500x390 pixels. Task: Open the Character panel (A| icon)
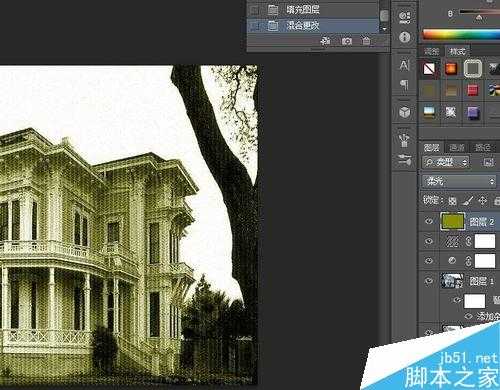404,65
